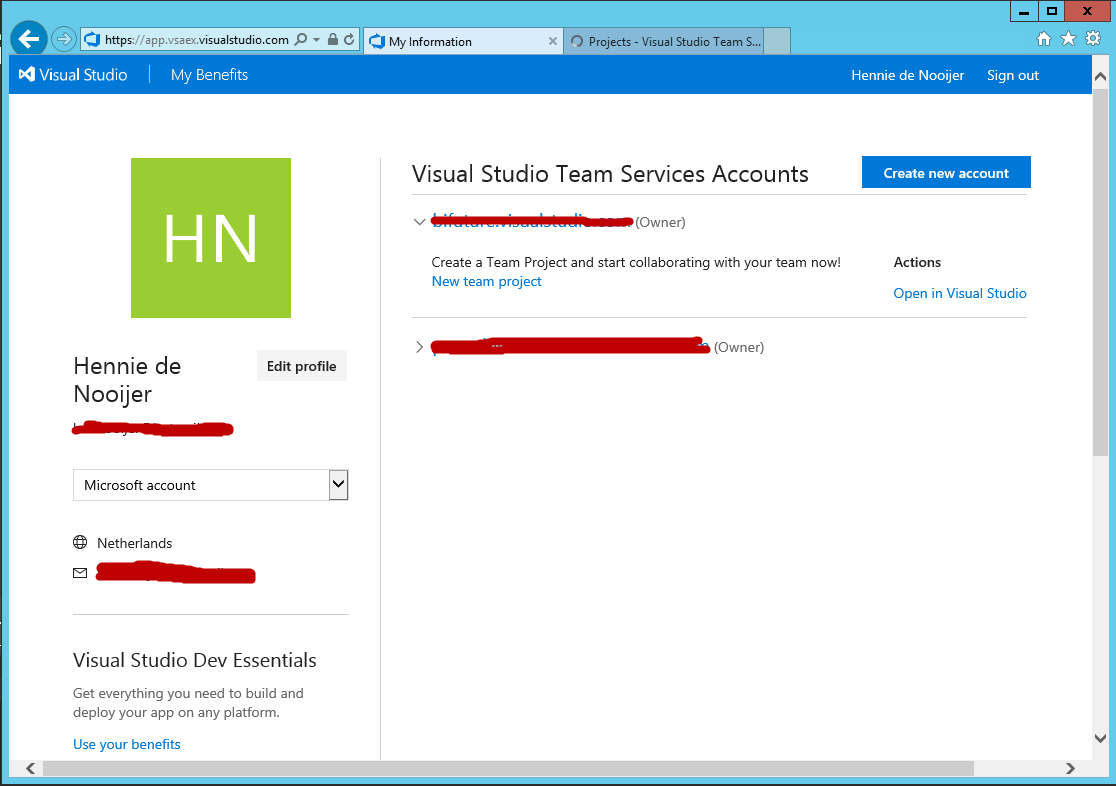Screen dimensions: 1116x786
Task: Switch to the Projects browser tab
Action: coord(663,41)
